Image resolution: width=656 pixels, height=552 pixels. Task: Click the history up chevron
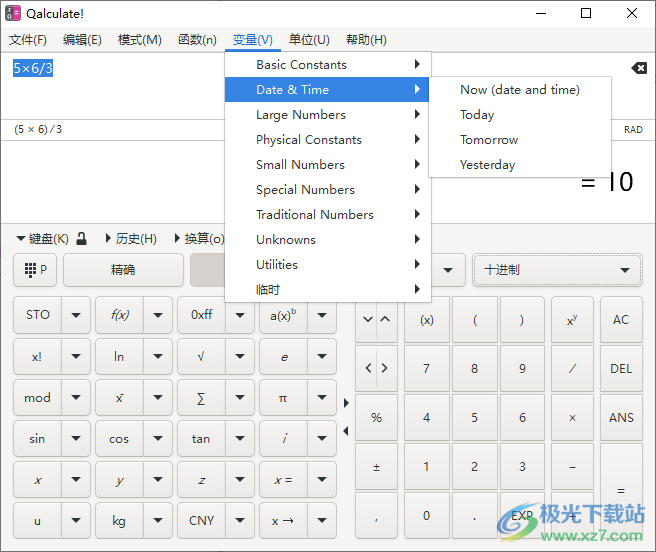385,319
